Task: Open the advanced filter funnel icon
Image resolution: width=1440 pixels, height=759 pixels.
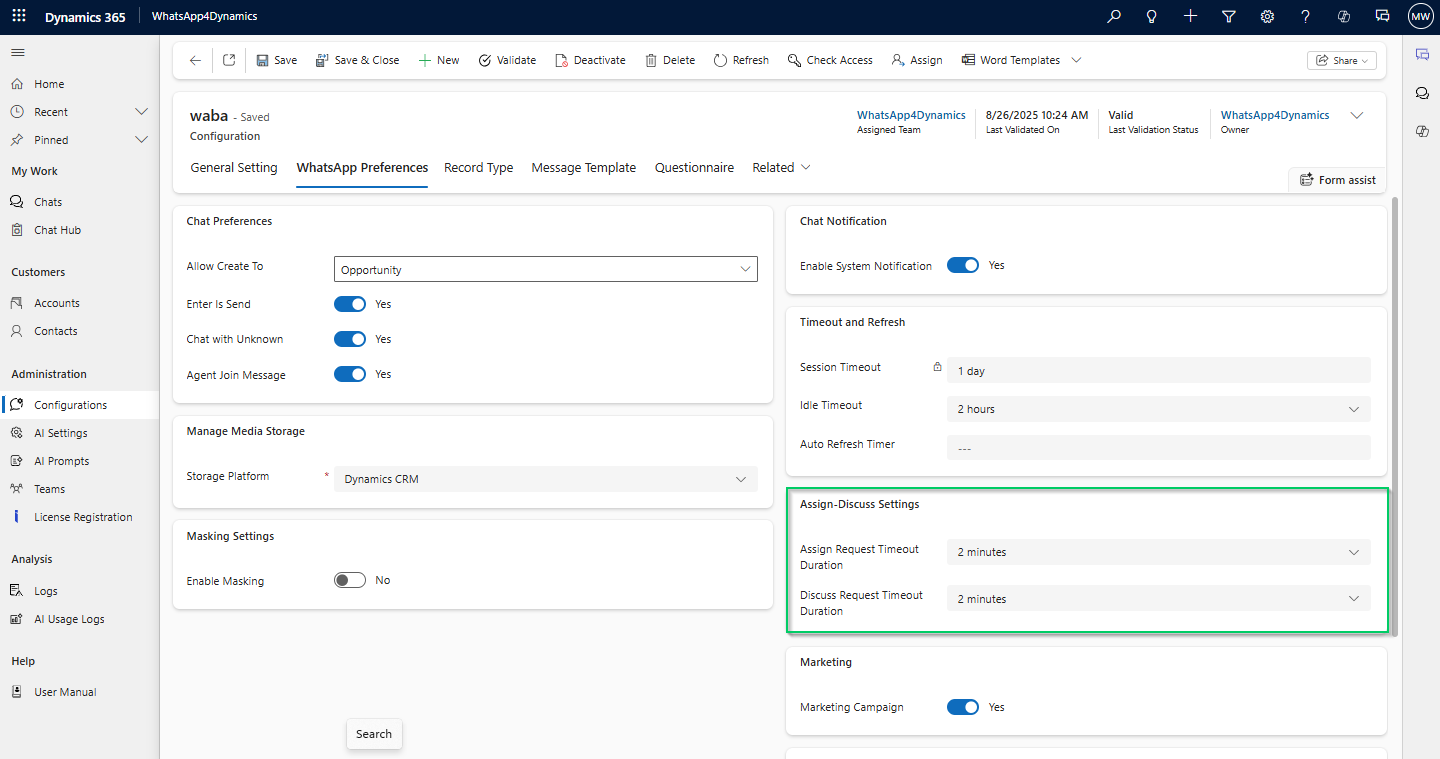Action: pos(1229,17)
